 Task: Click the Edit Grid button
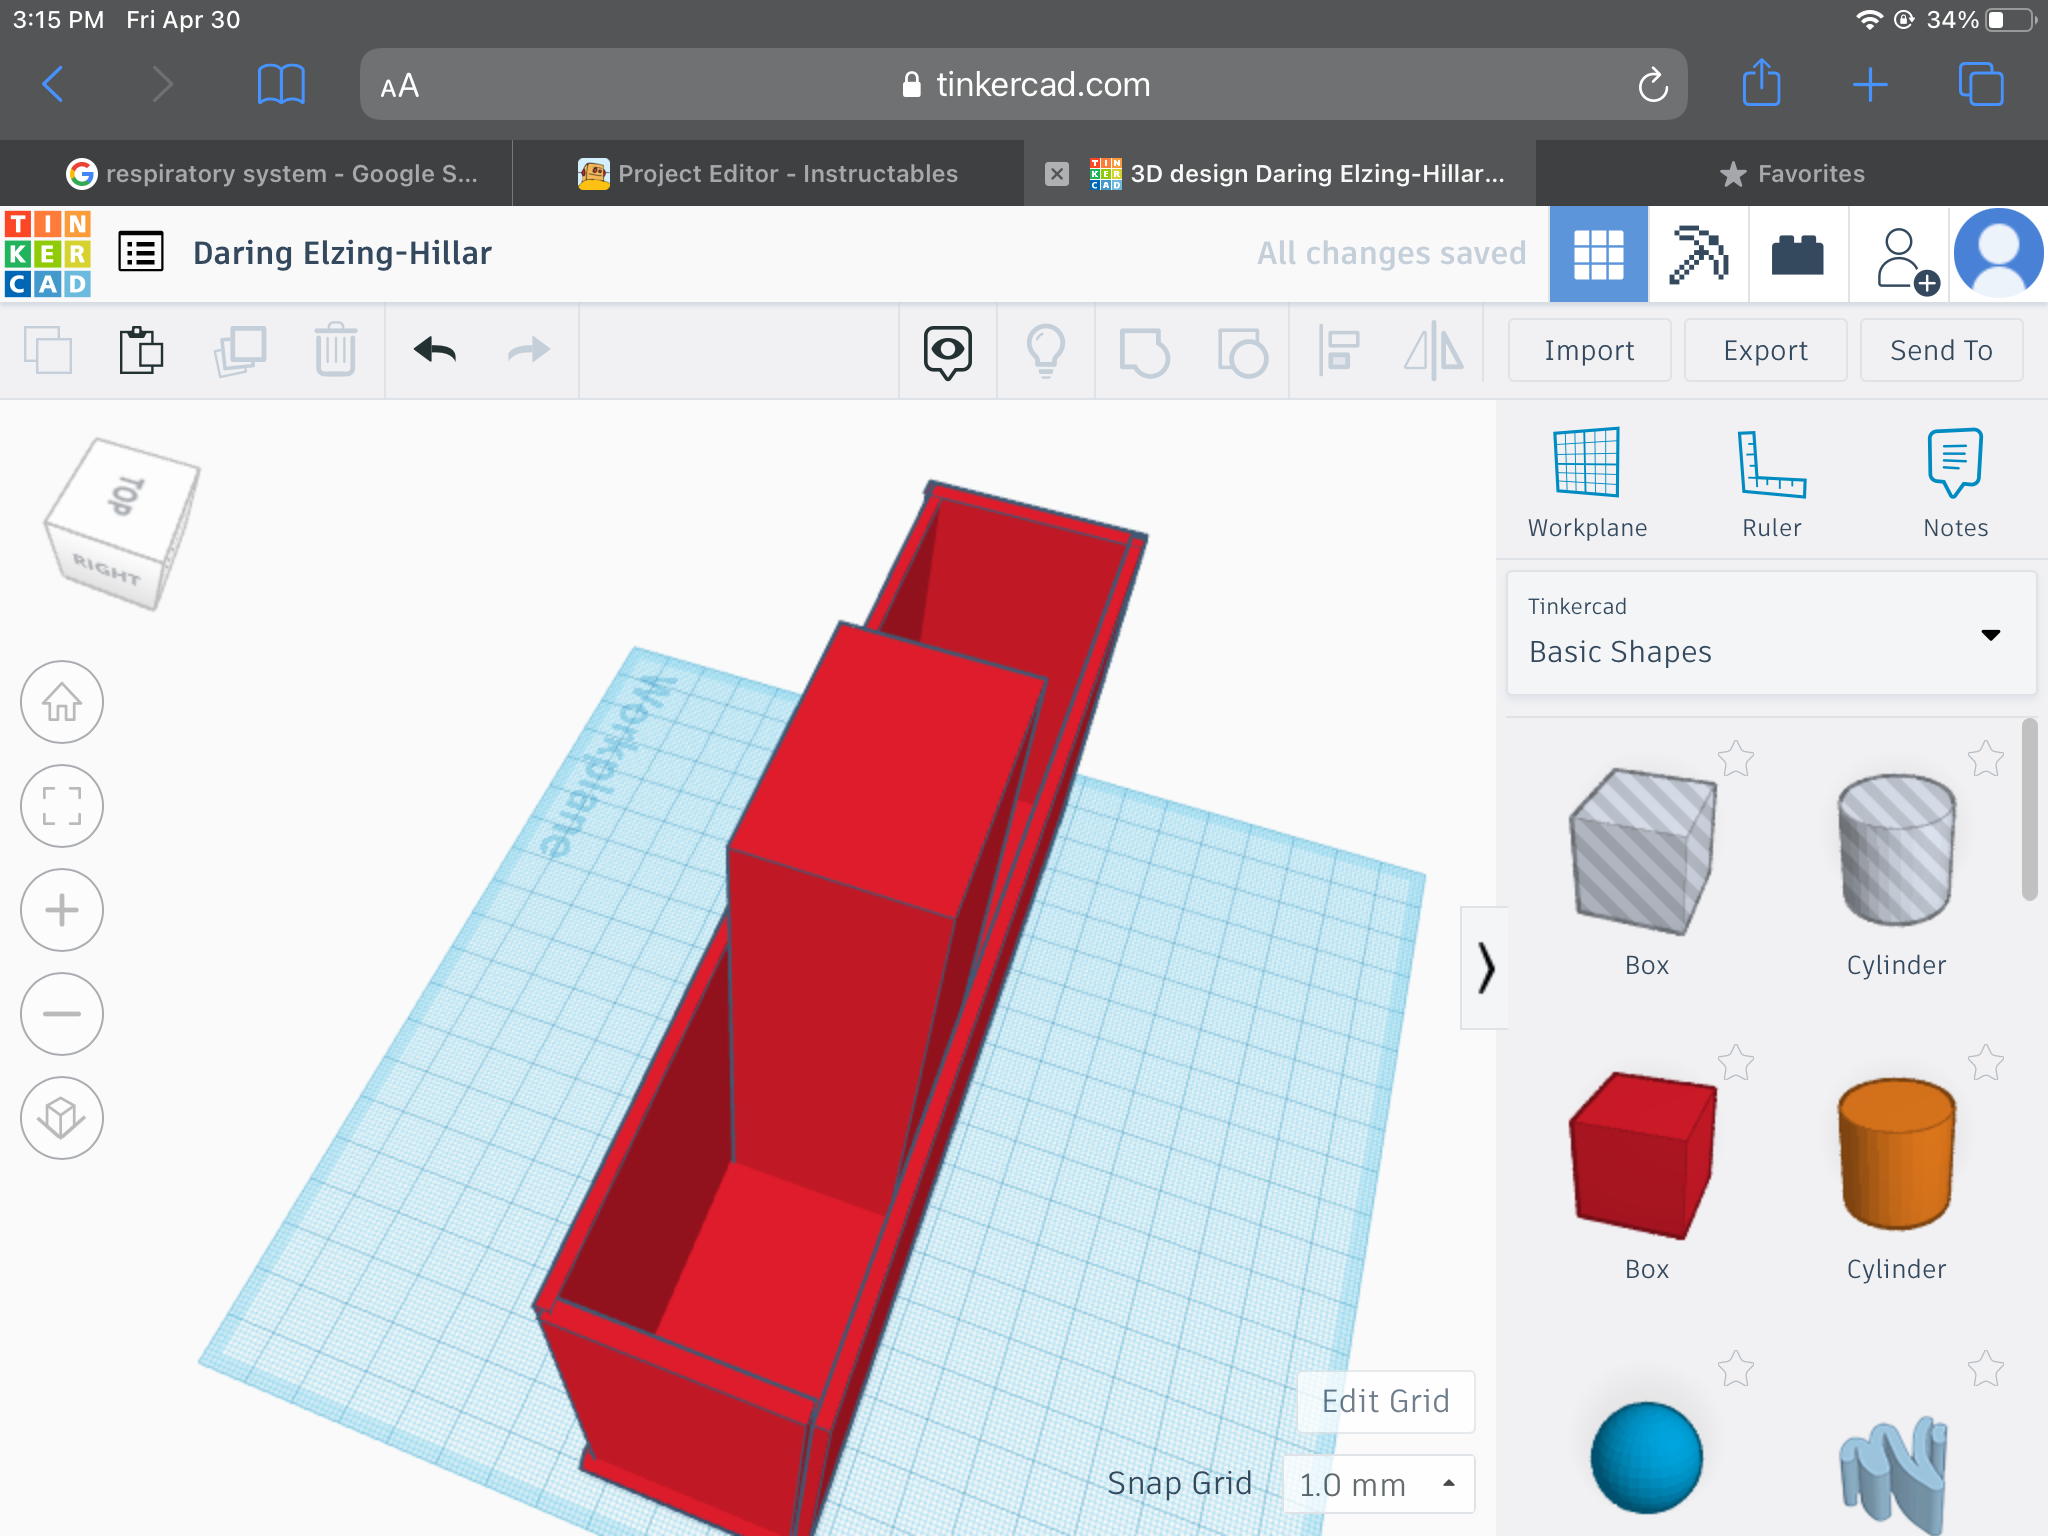click(1385, 1401)
